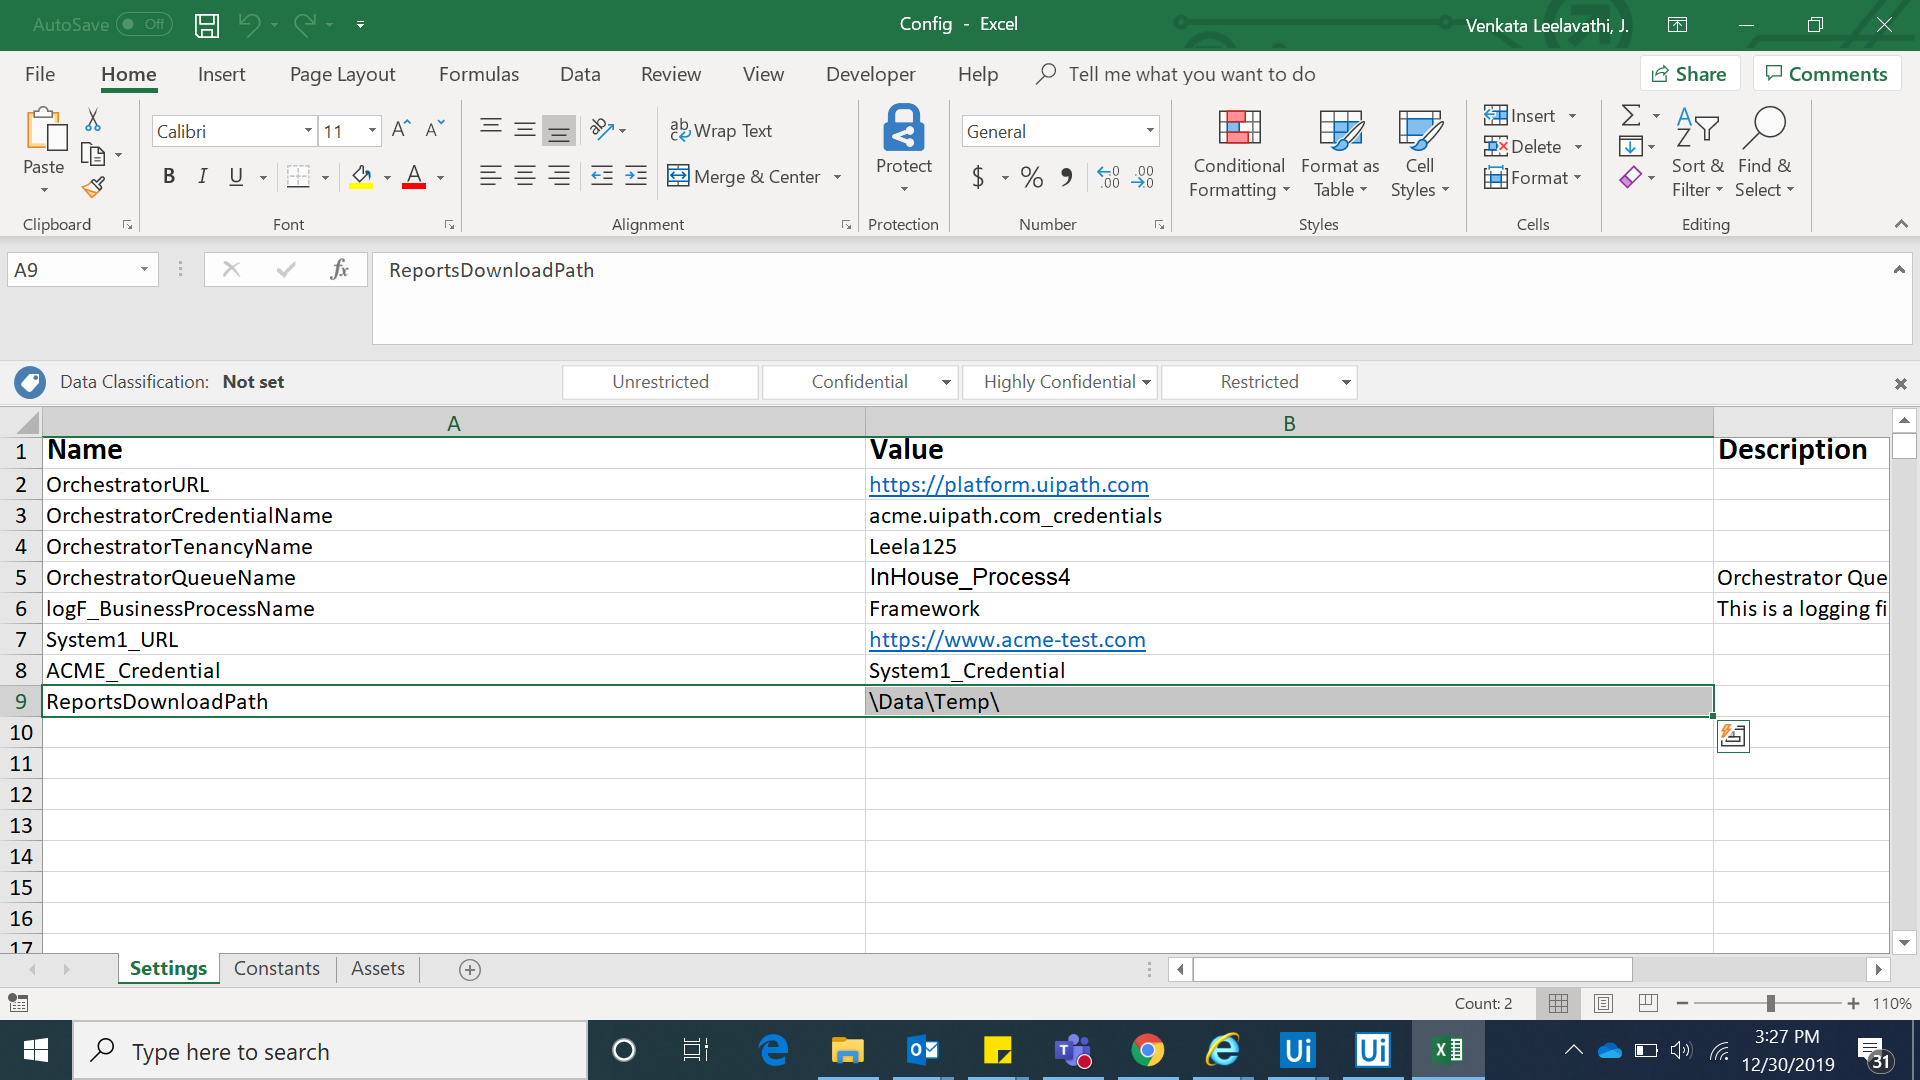The height and width of the screenshot is (1080, 1920).
Task: Click the Format Painter icon
Action: pos(93,187)
